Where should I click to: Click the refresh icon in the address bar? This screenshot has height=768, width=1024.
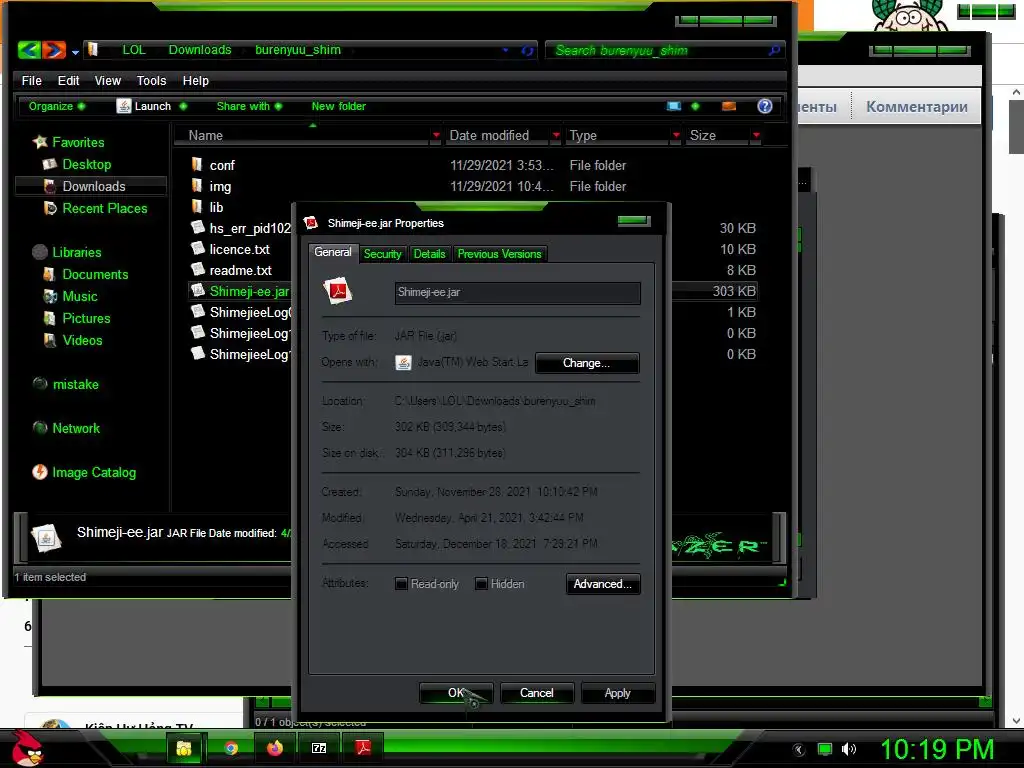point(527,50)
